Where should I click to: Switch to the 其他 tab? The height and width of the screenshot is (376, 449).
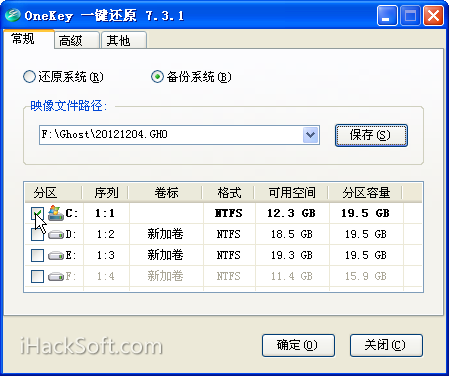(124, 40)
